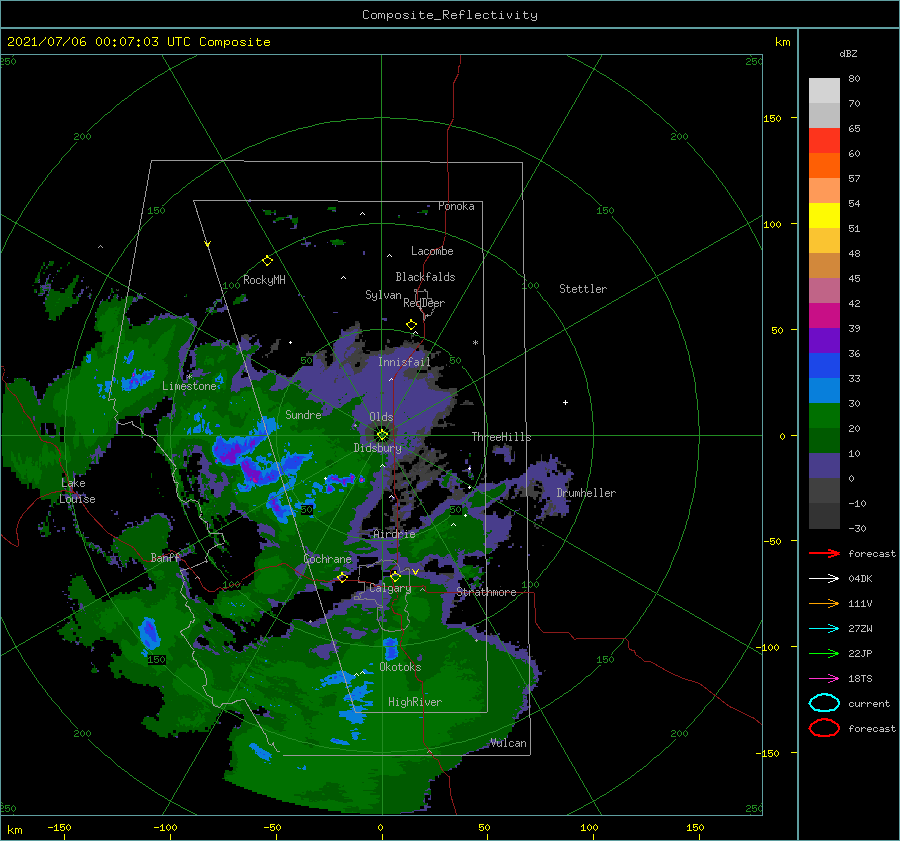Viewport: 900px width, 841px height.
Task: Click the yellow diamond marker below RedDeer
Action: [411, 325]
